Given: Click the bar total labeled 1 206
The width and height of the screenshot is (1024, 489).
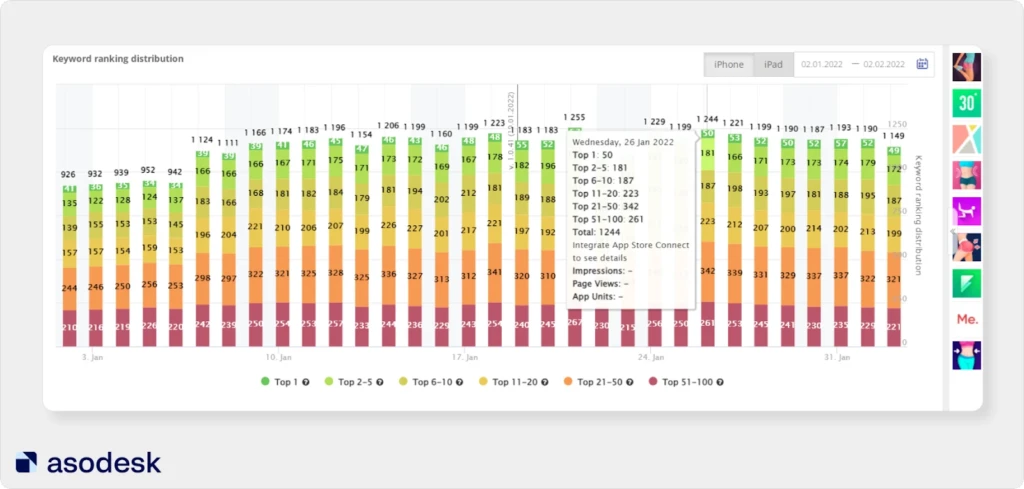Looking at the screenshot, I should 389,125.
